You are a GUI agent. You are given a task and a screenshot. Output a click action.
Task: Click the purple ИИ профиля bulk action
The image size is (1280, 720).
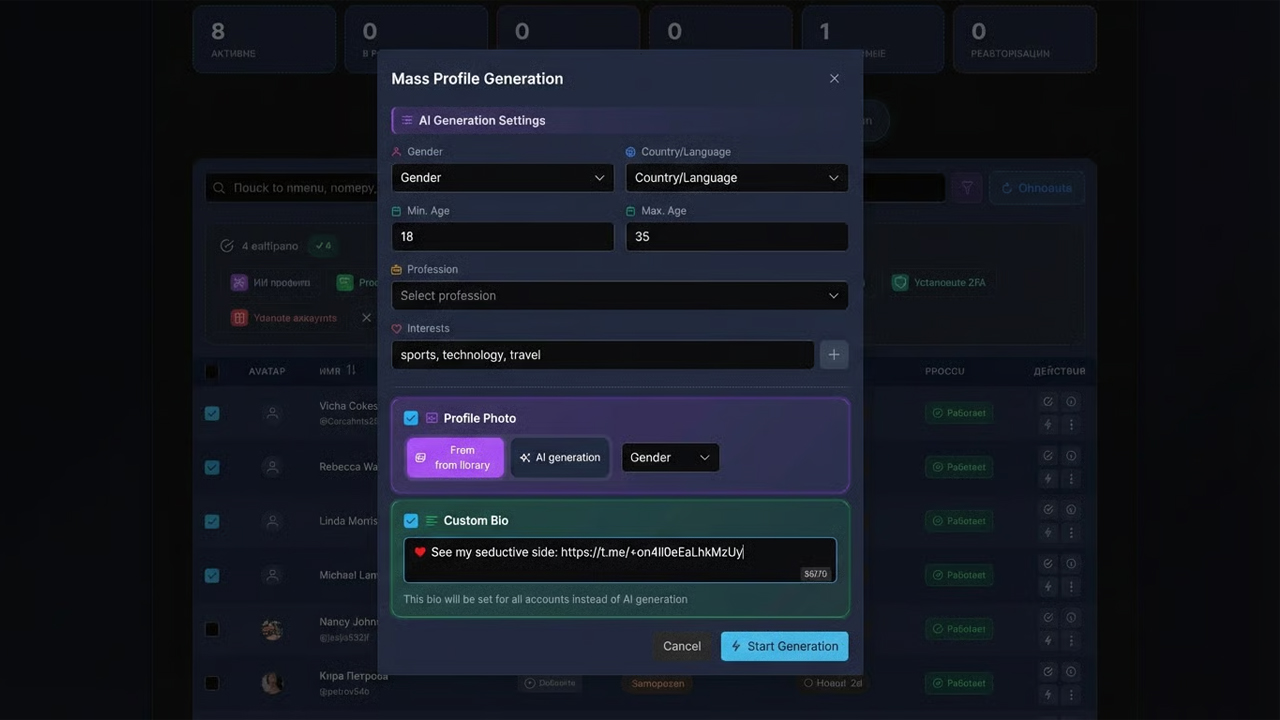point(271,283)
